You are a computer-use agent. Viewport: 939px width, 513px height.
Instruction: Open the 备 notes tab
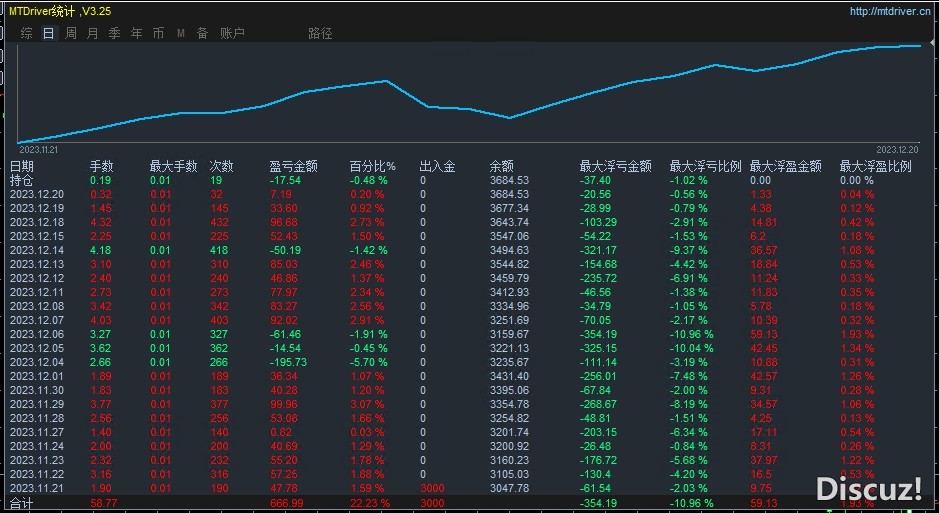pos(202,34)
